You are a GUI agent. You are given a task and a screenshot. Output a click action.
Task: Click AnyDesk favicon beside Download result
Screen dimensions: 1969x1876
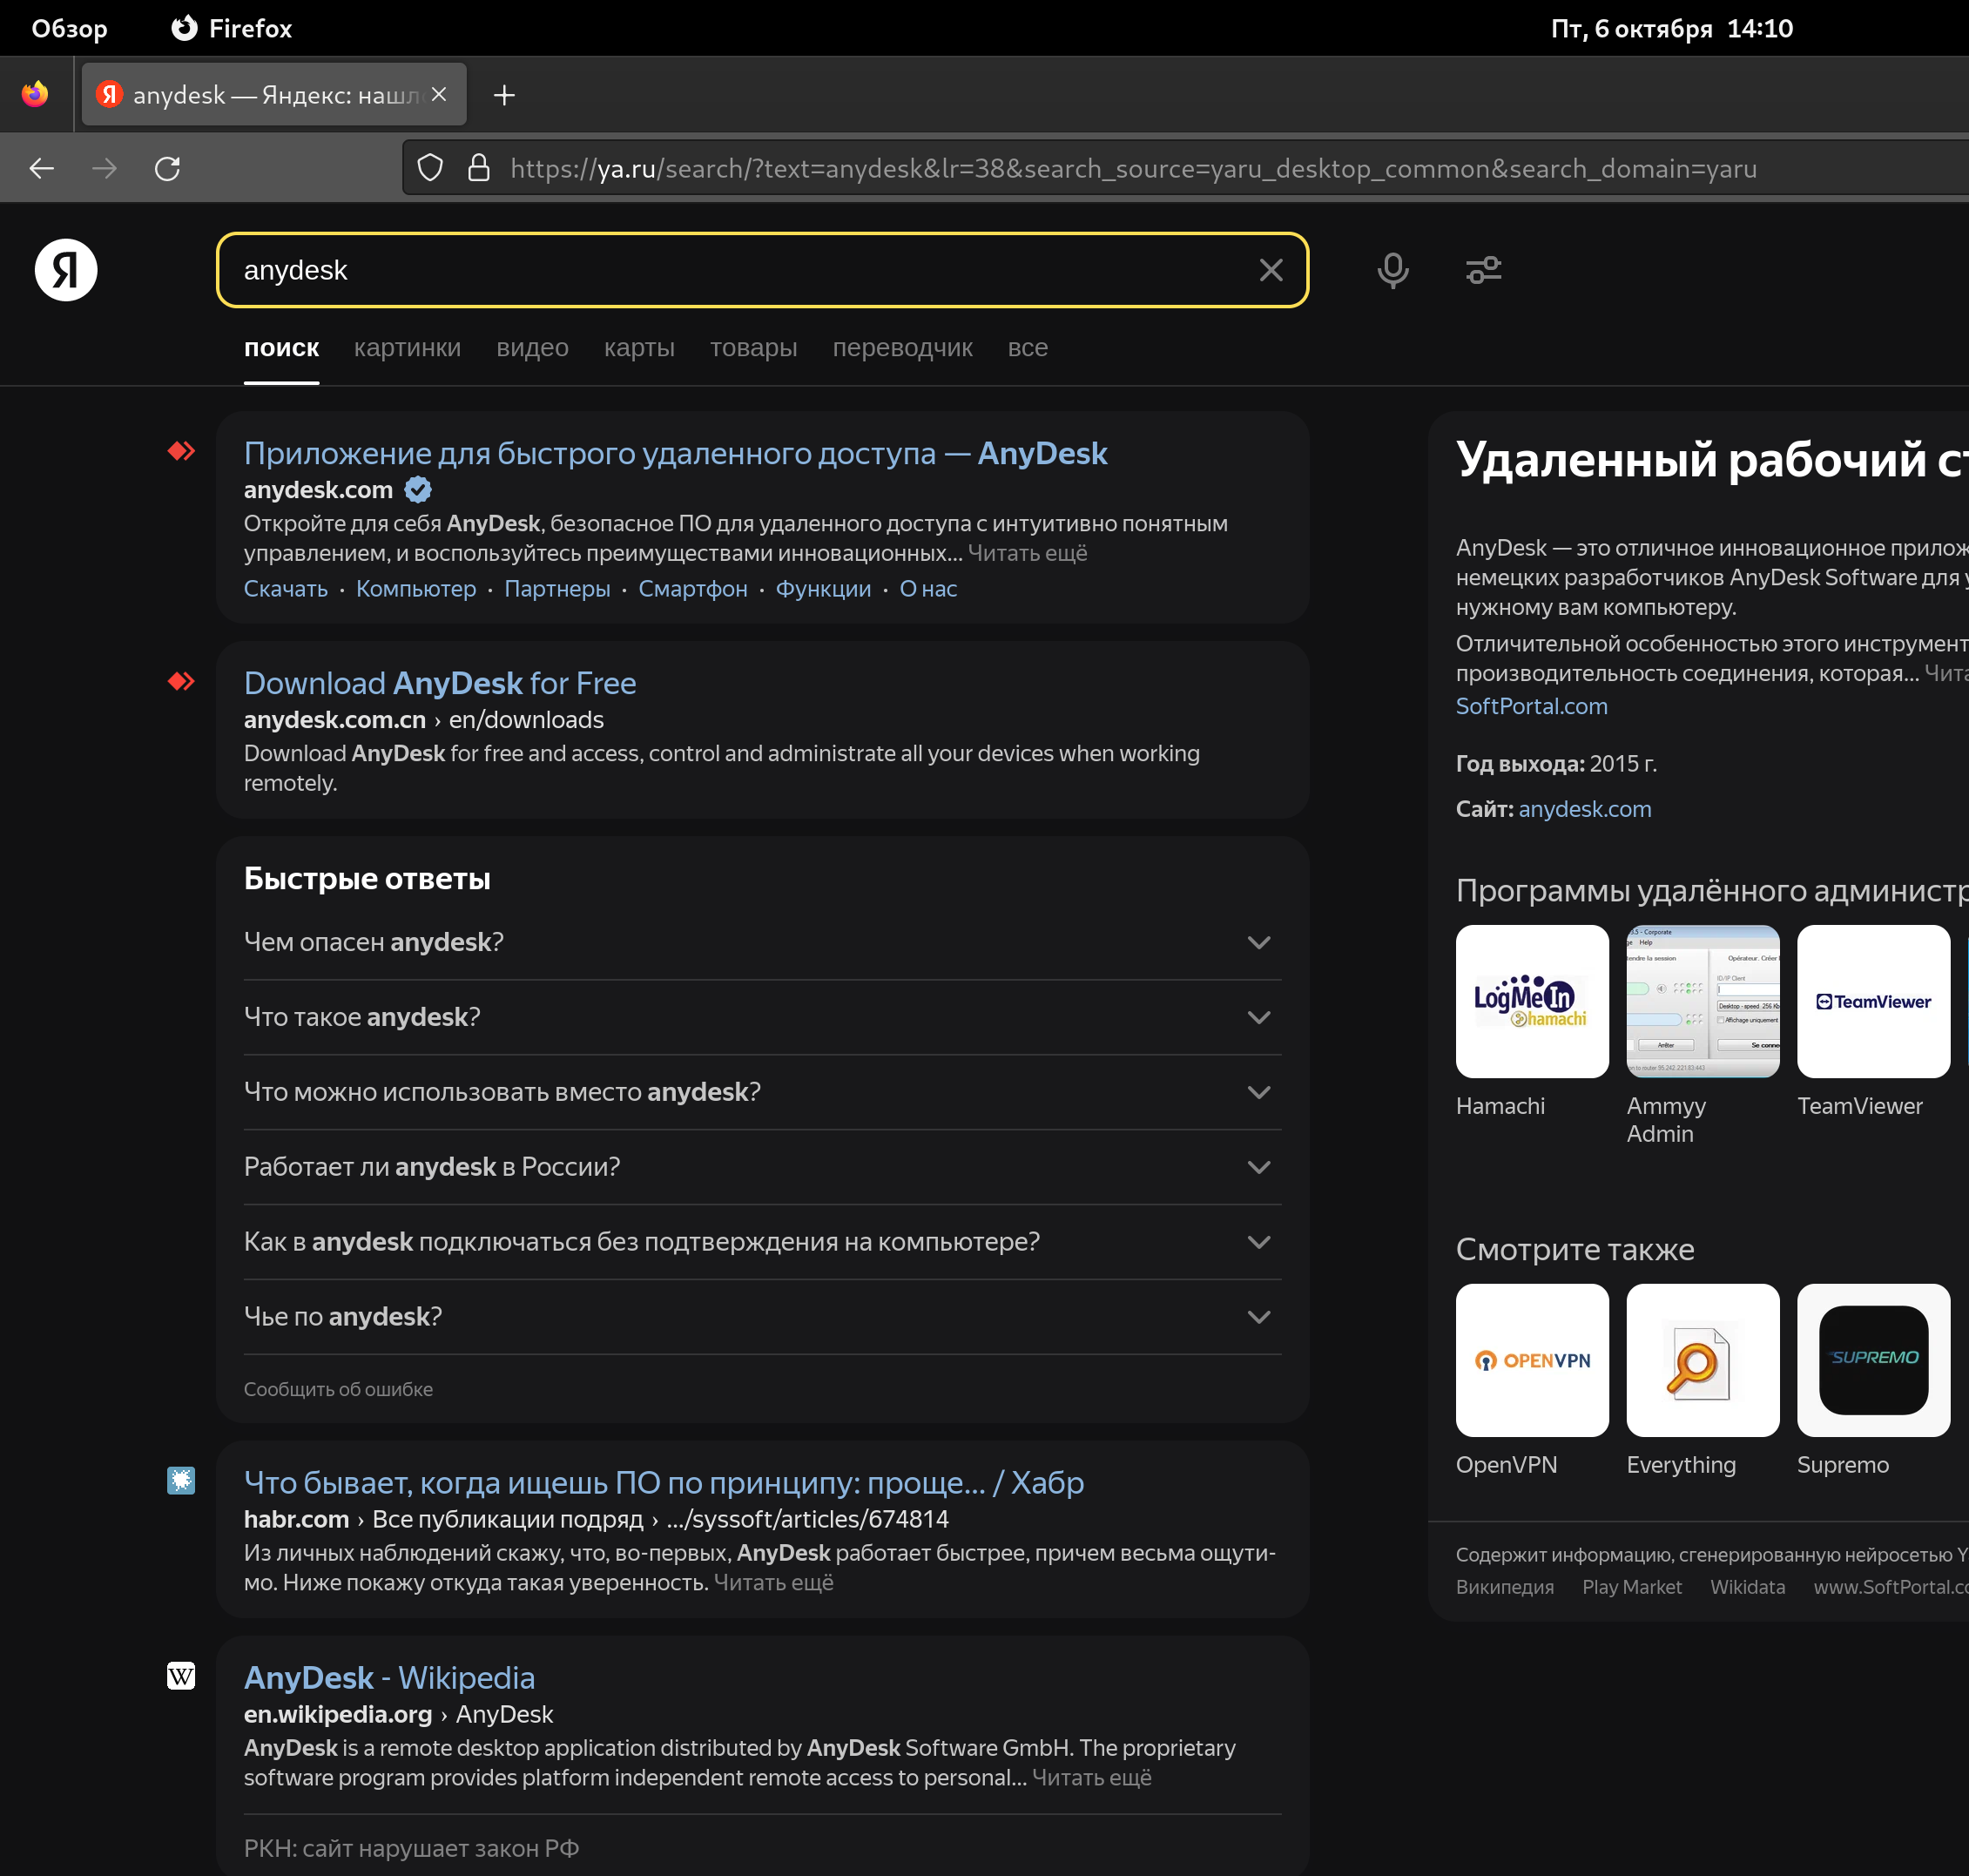click(x=181, y=682)
